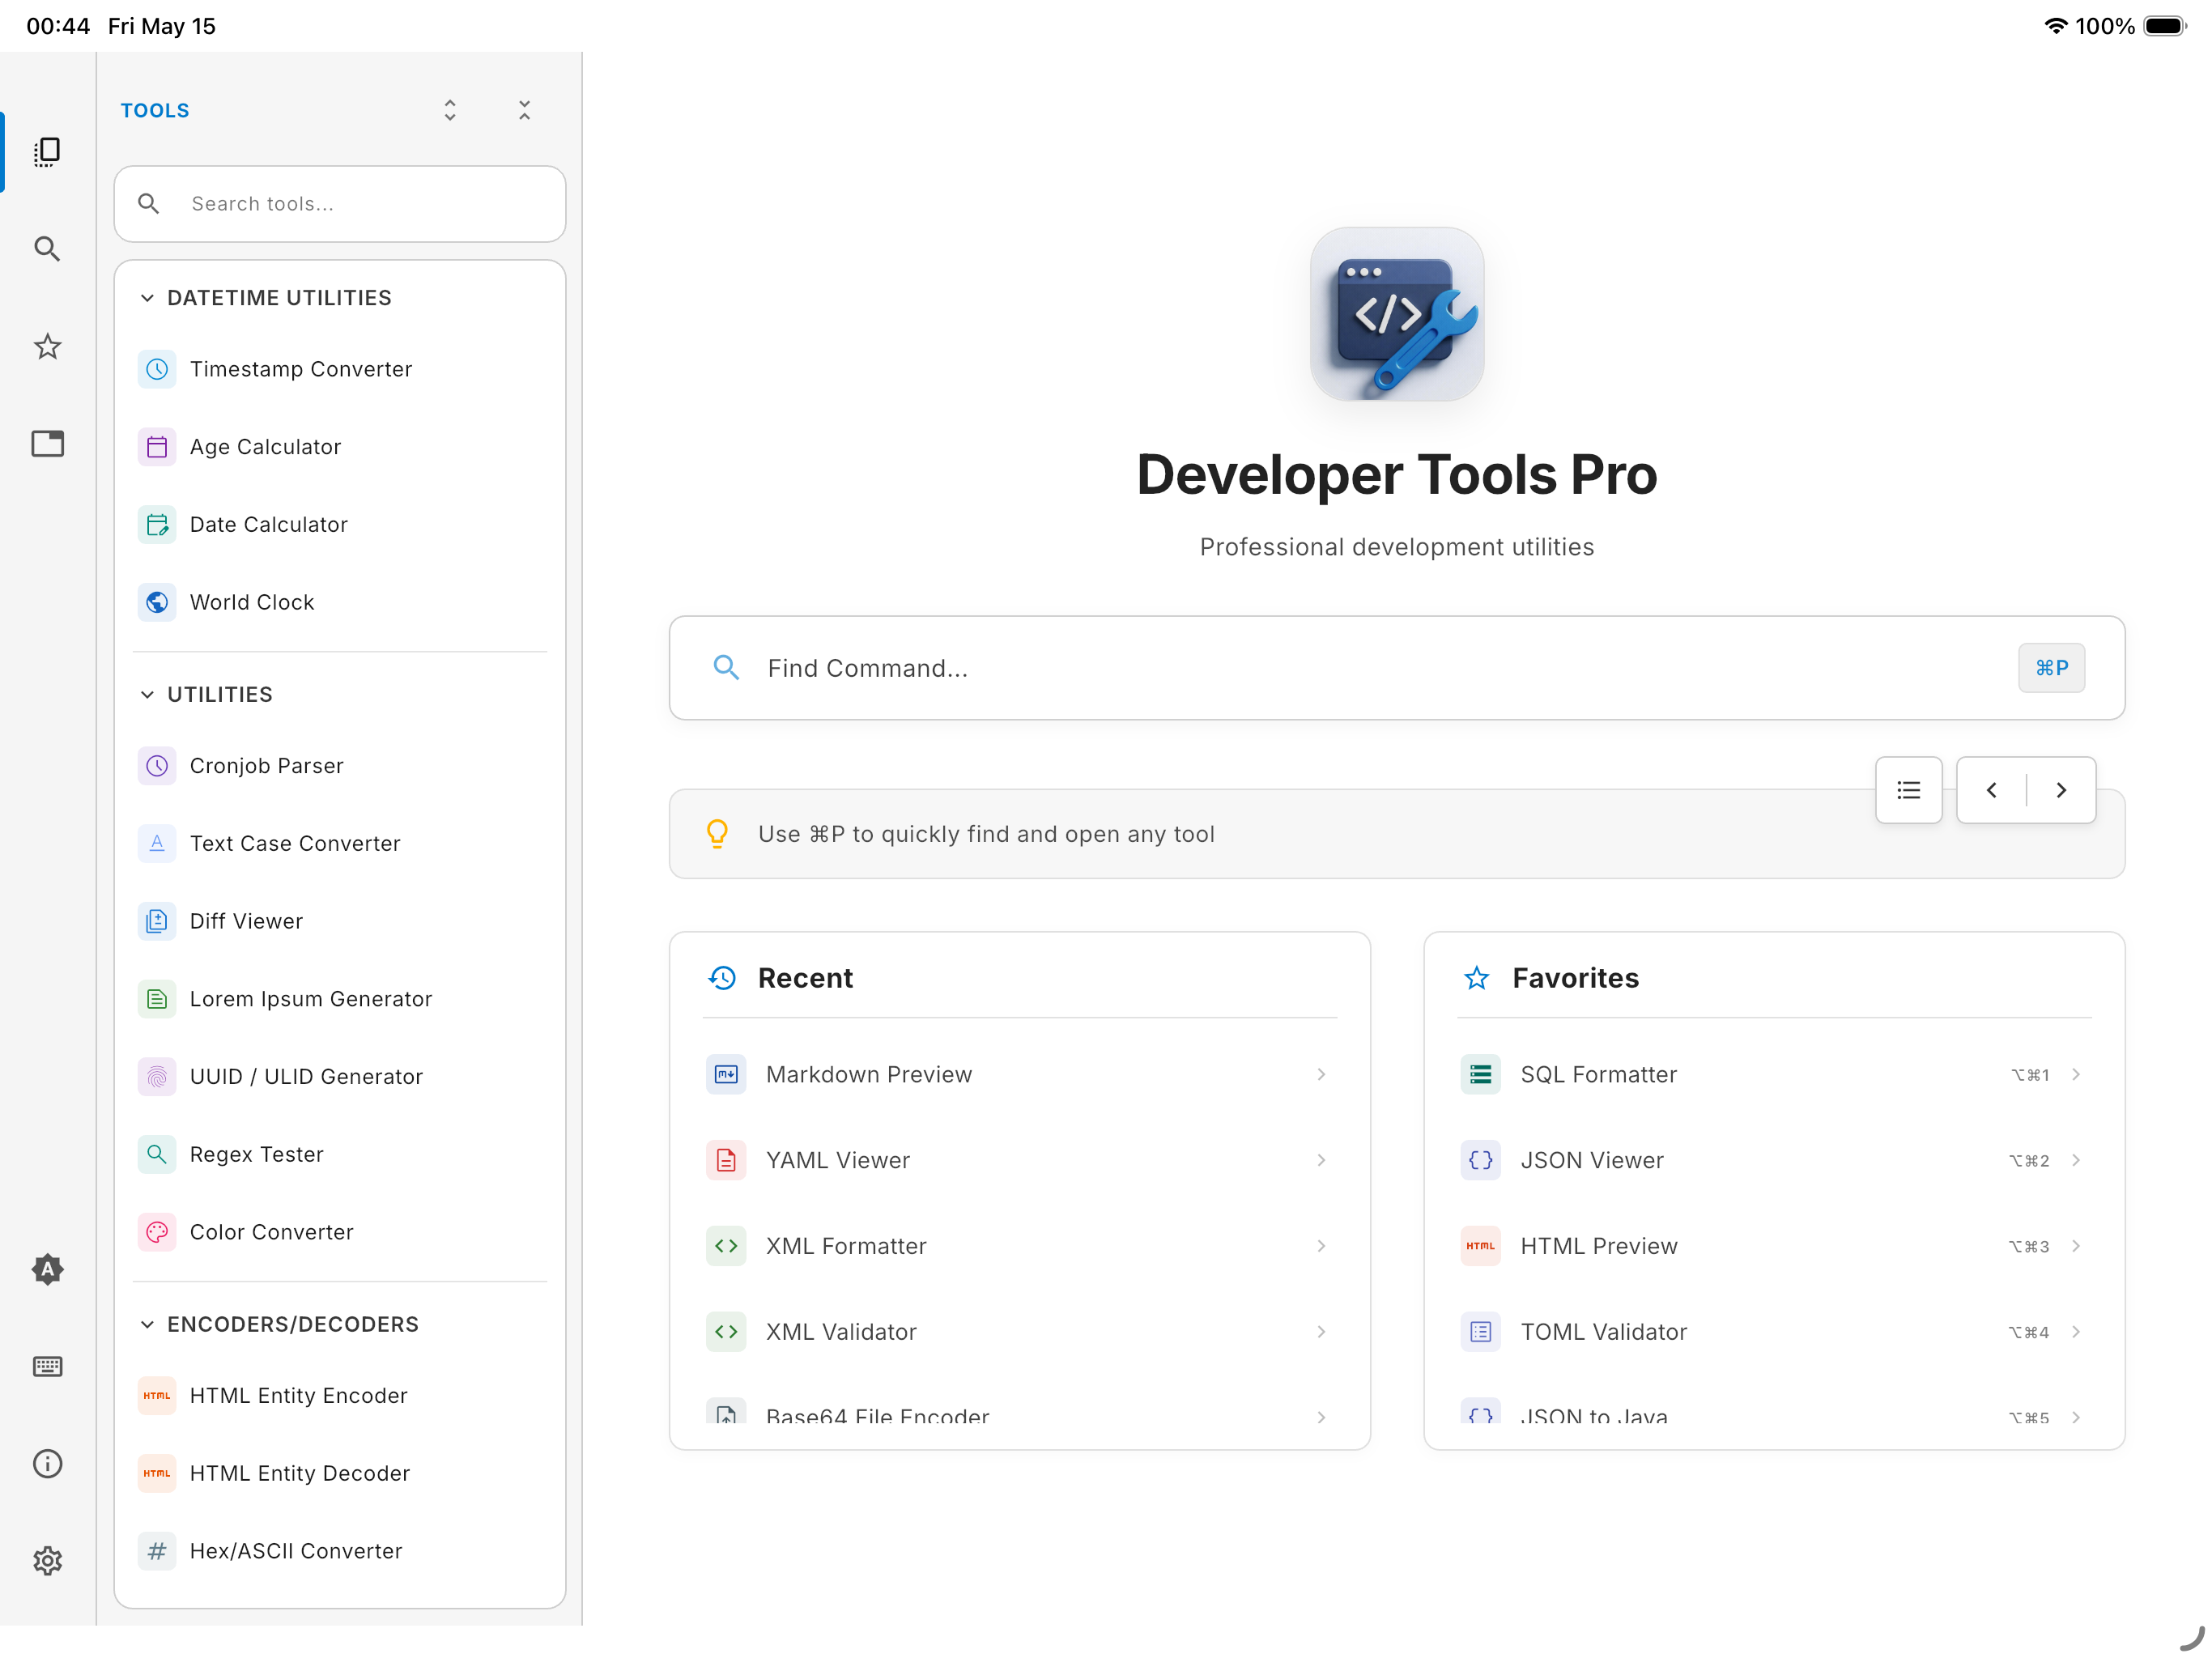
Task: Open the tools list sidebar icon
Action: click(47, 152)
